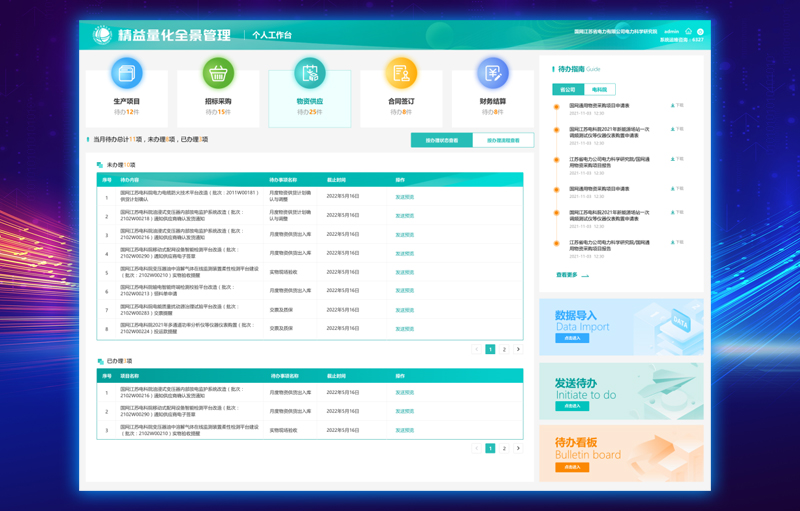Open the 生产项目 production project icon
This screenshot has height=511, width=800.
click(x=126, y=74)
